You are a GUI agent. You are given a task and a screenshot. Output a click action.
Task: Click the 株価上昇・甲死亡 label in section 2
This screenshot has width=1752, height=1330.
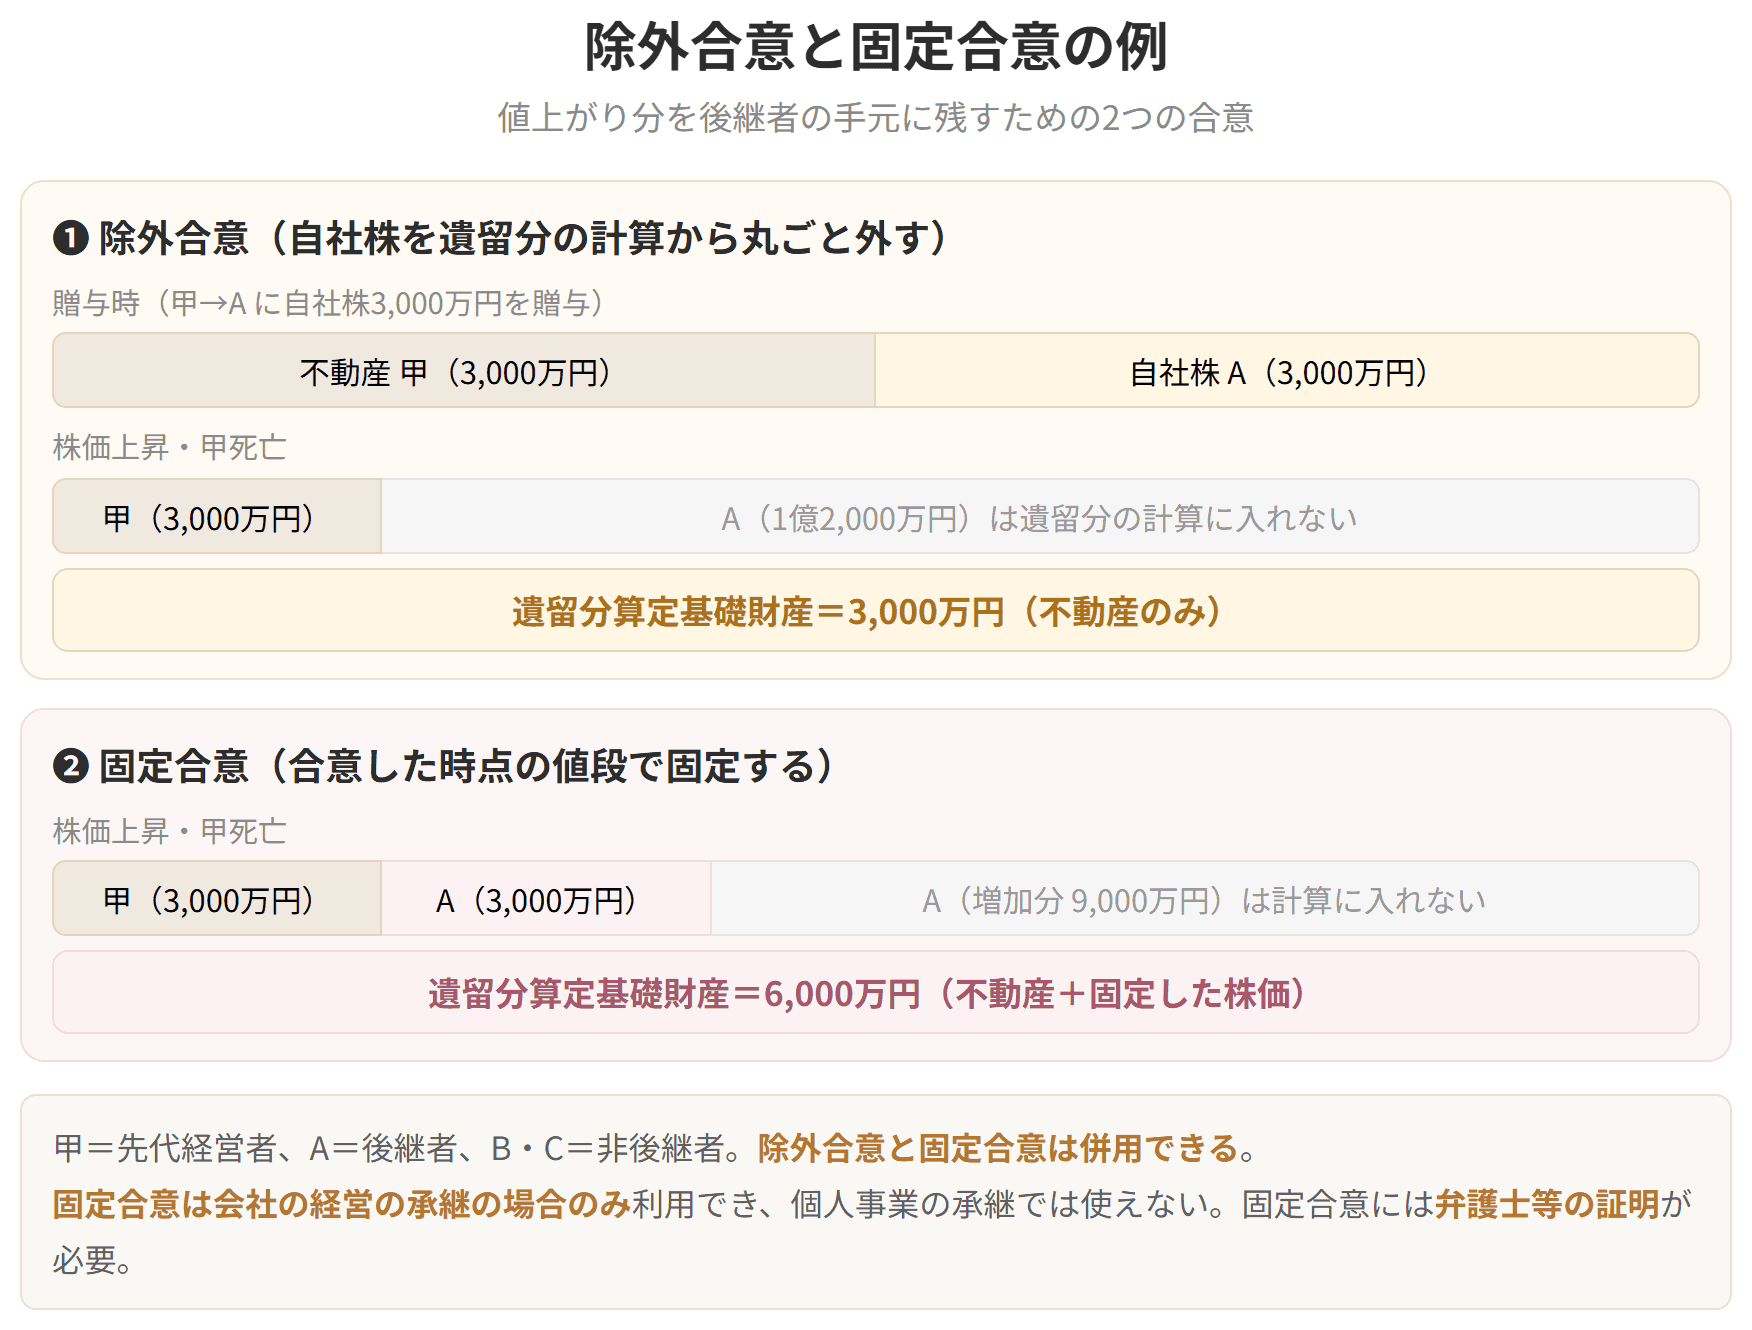point(170,831)
